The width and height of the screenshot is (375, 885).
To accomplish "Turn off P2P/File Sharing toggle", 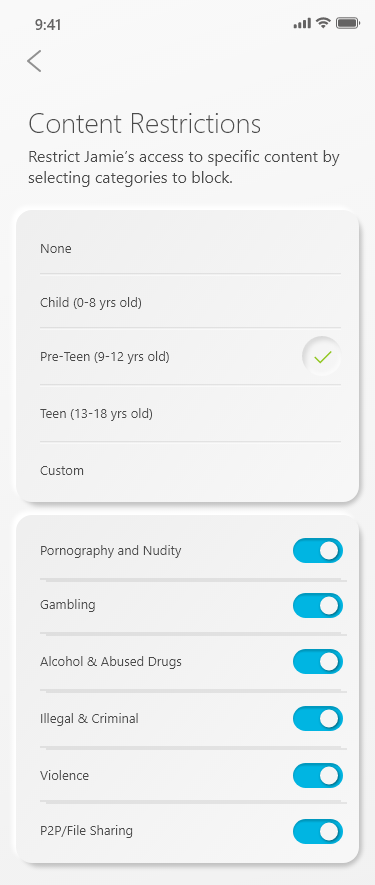I will pos(317,831).
